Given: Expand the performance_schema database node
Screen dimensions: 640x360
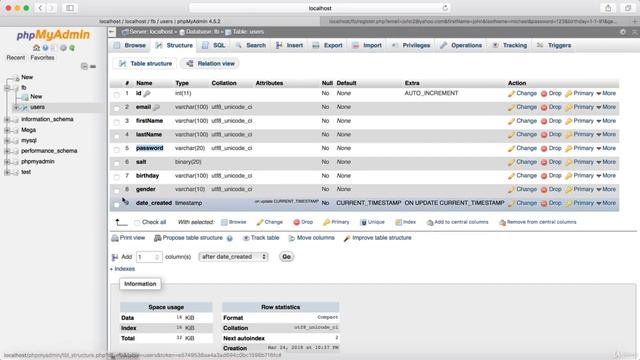Looking at the screenshot, I should 7,151.
